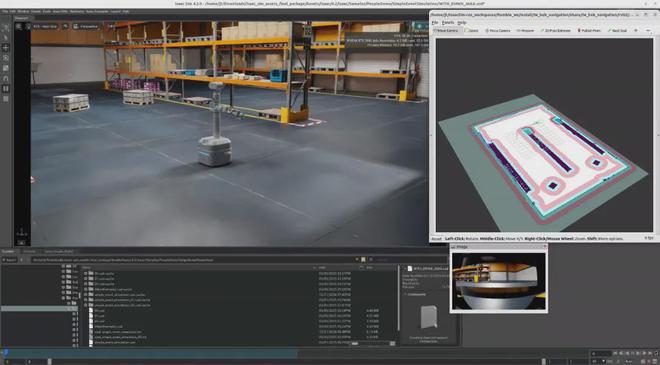Stop the simulation with the square icon
Viewport: 660px width, 365px height.
[x=6, y=99]
